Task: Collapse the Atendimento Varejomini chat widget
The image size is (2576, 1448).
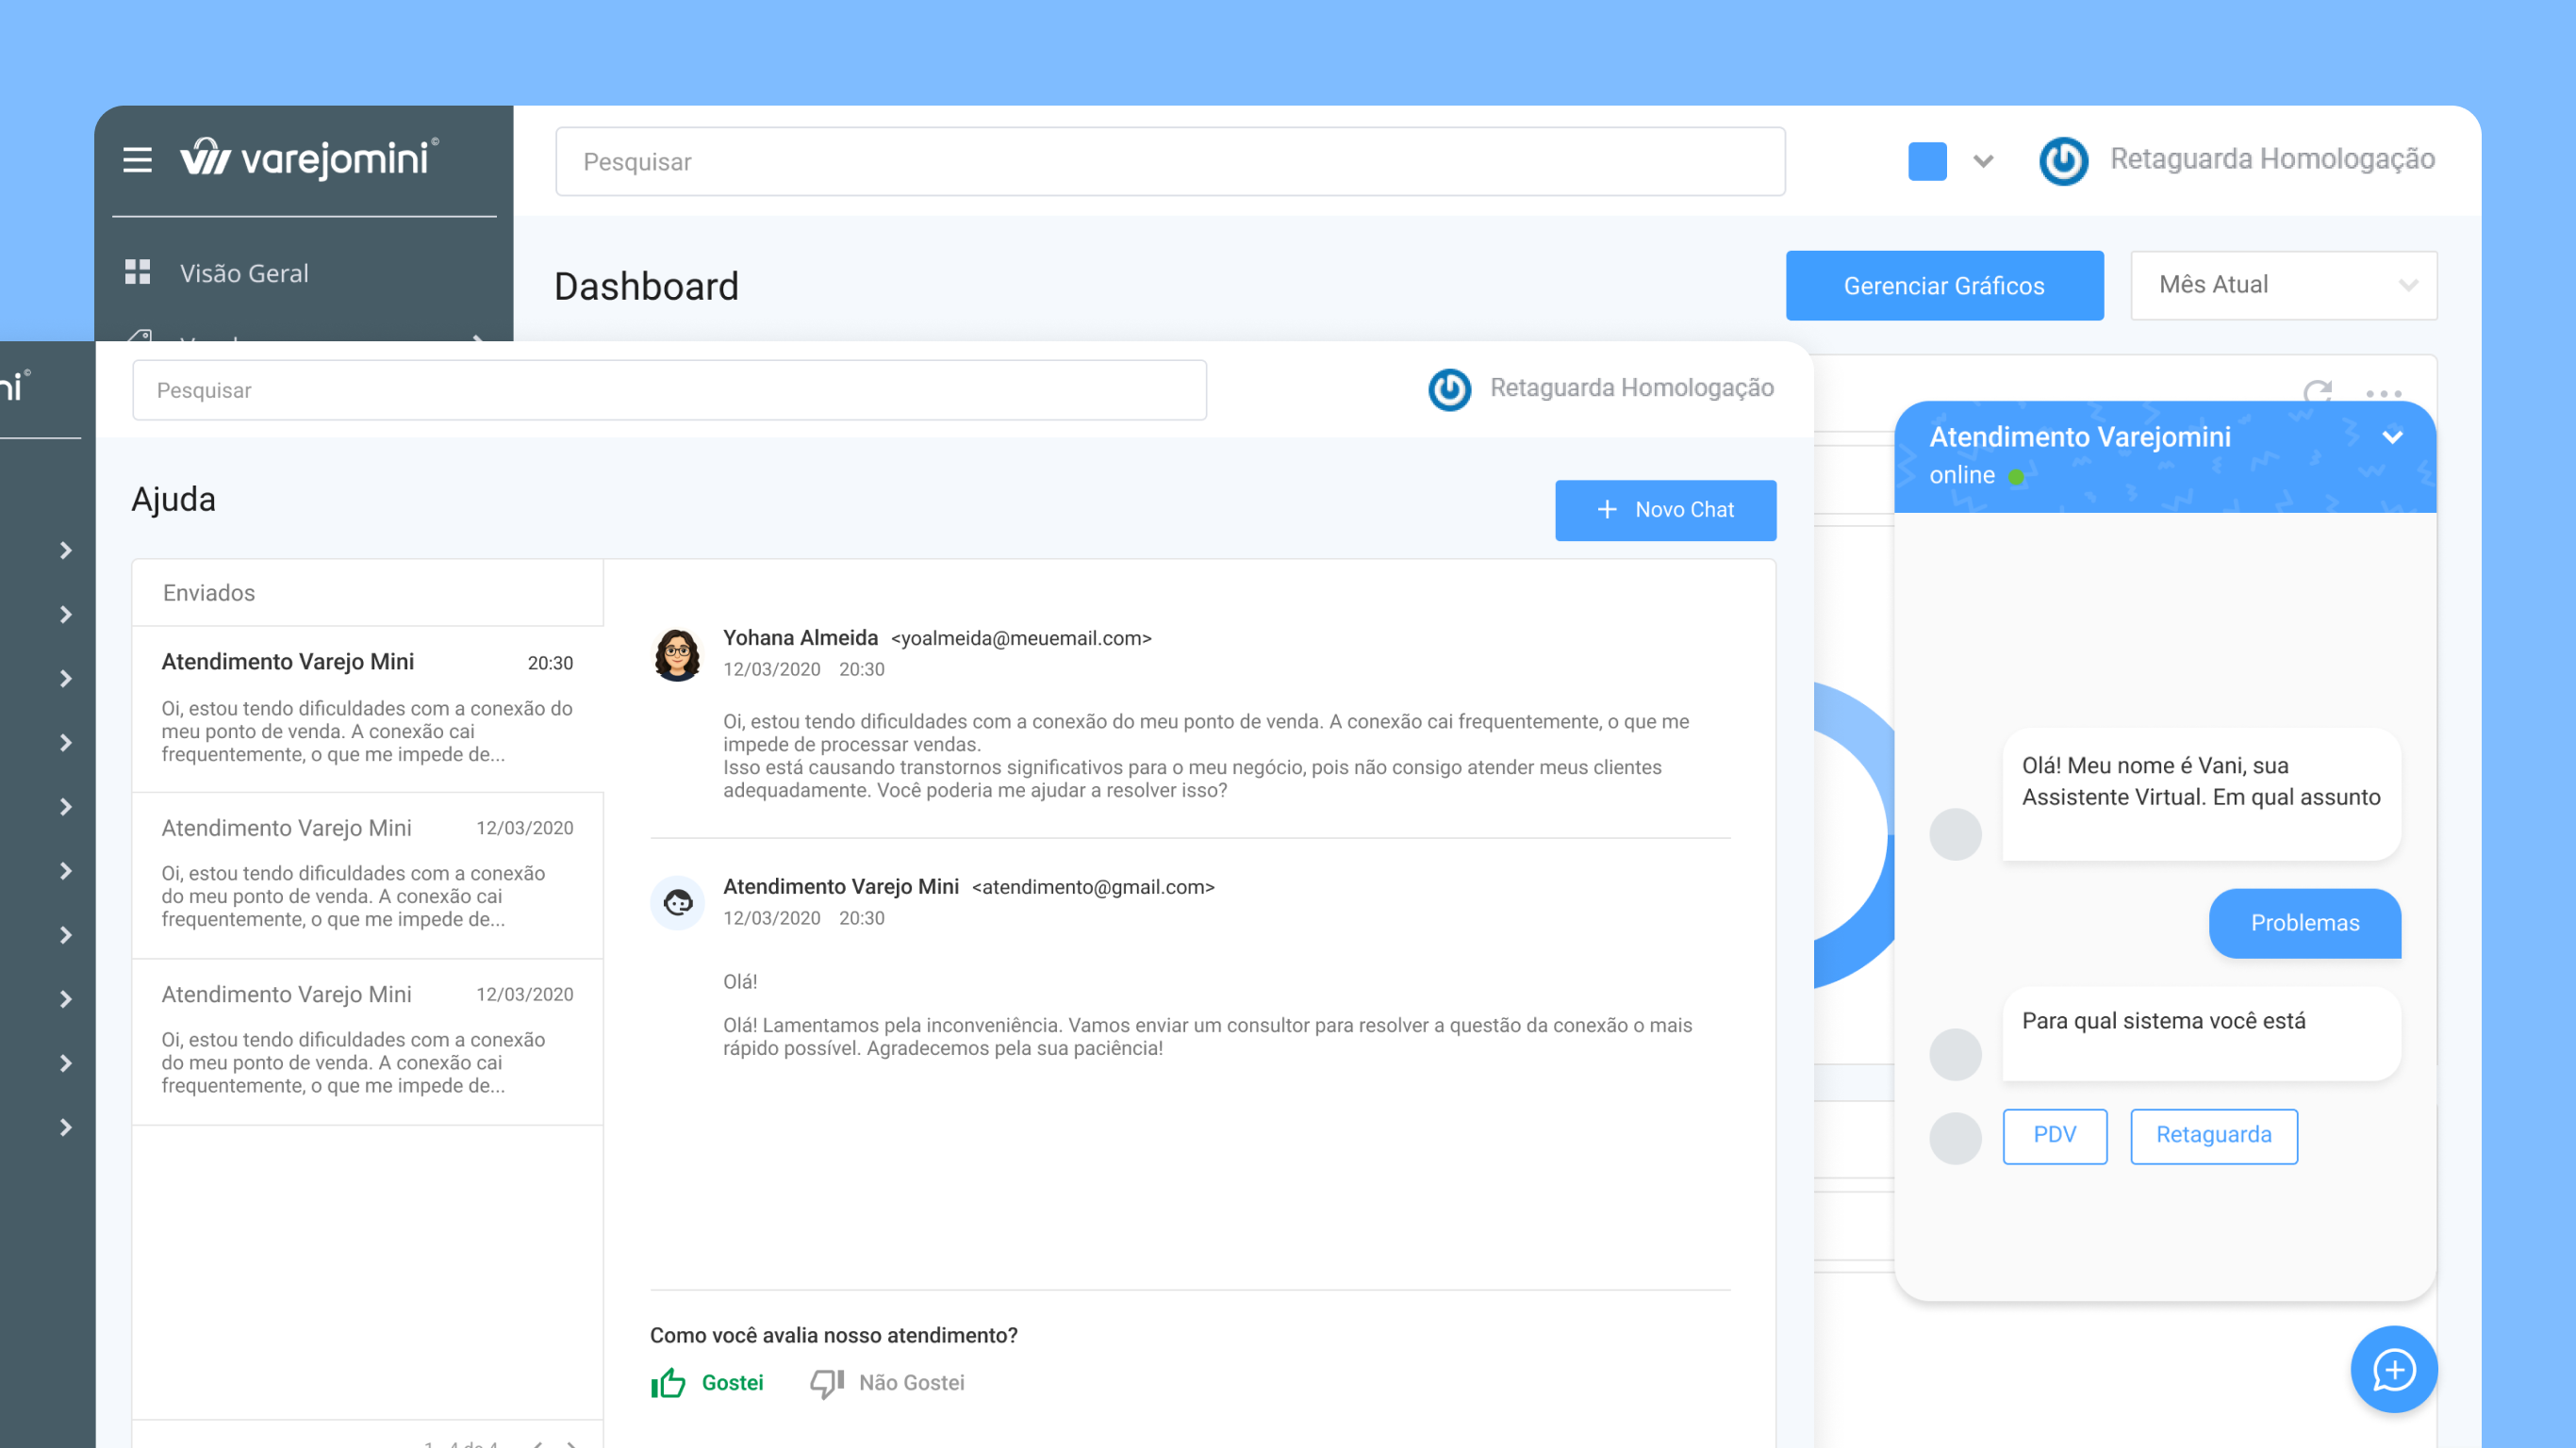Action: (2392, 437)
